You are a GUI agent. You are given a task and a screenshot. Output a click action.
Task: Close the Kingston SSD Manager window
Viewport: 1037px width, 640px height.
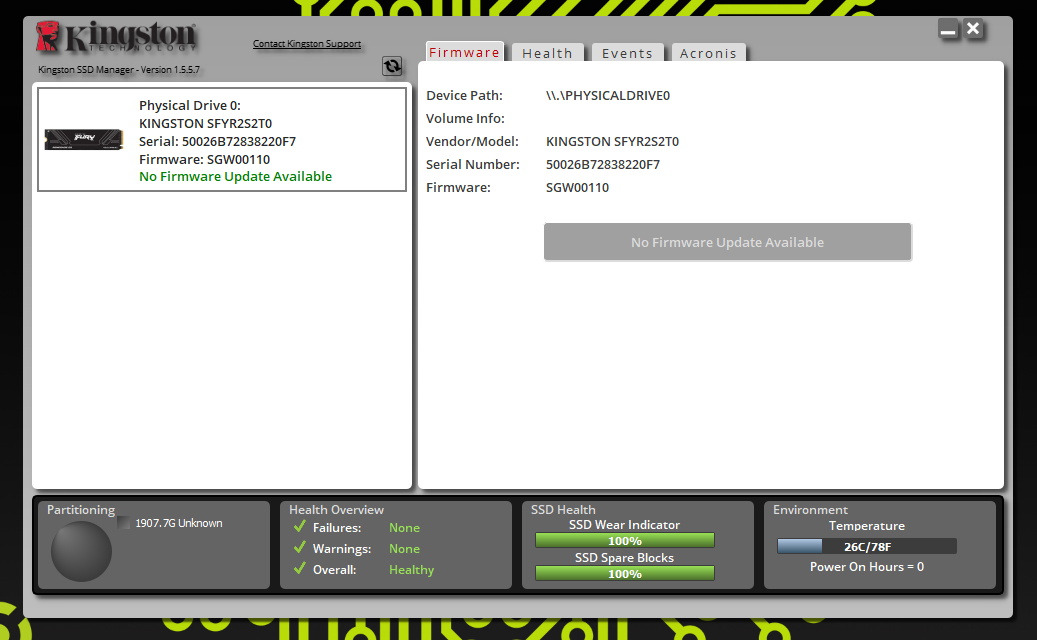[973, 29]
